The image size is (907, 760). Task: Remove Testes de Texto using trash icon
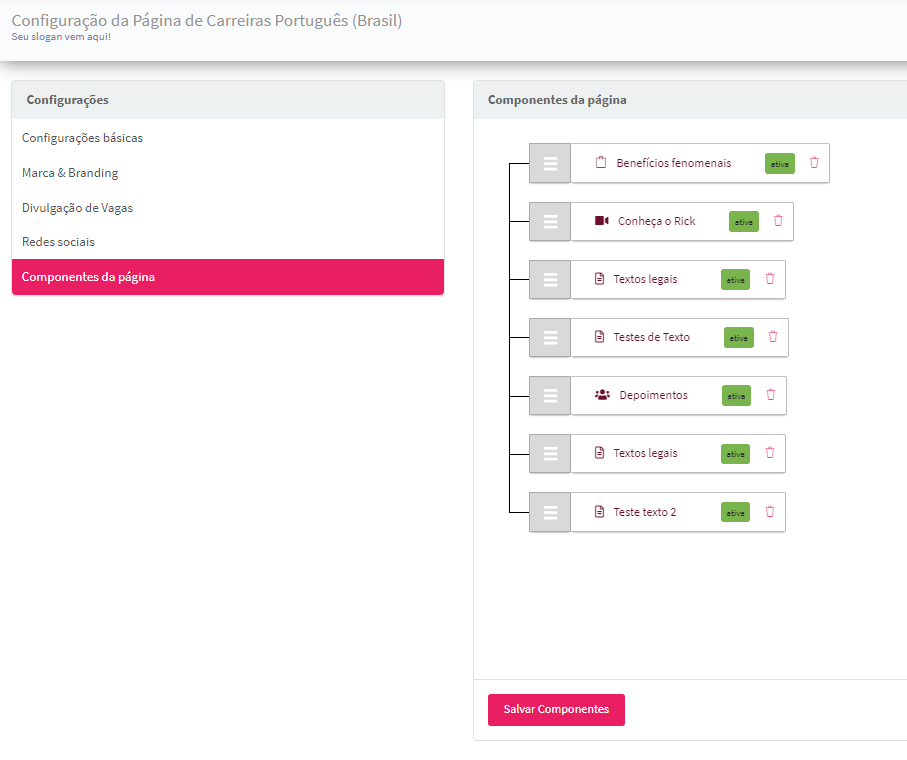(773, 337)
